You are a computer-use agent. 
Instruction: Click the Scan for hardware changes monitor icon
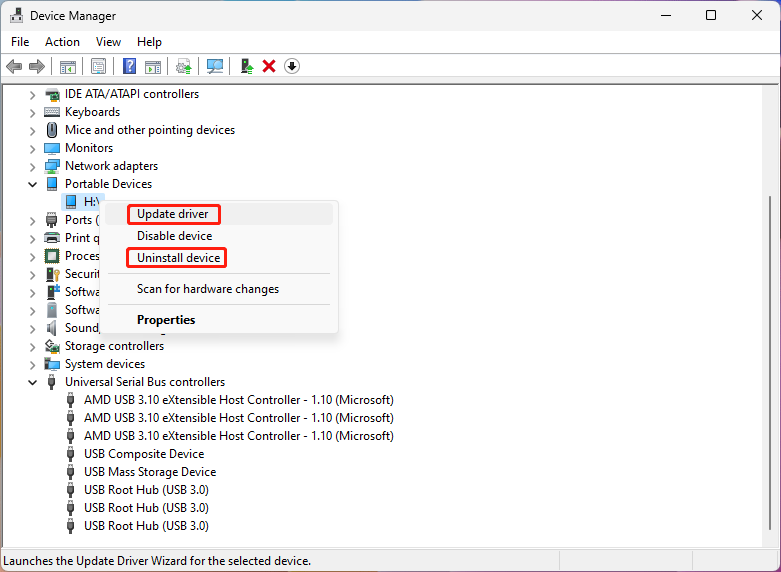[215, 66]
